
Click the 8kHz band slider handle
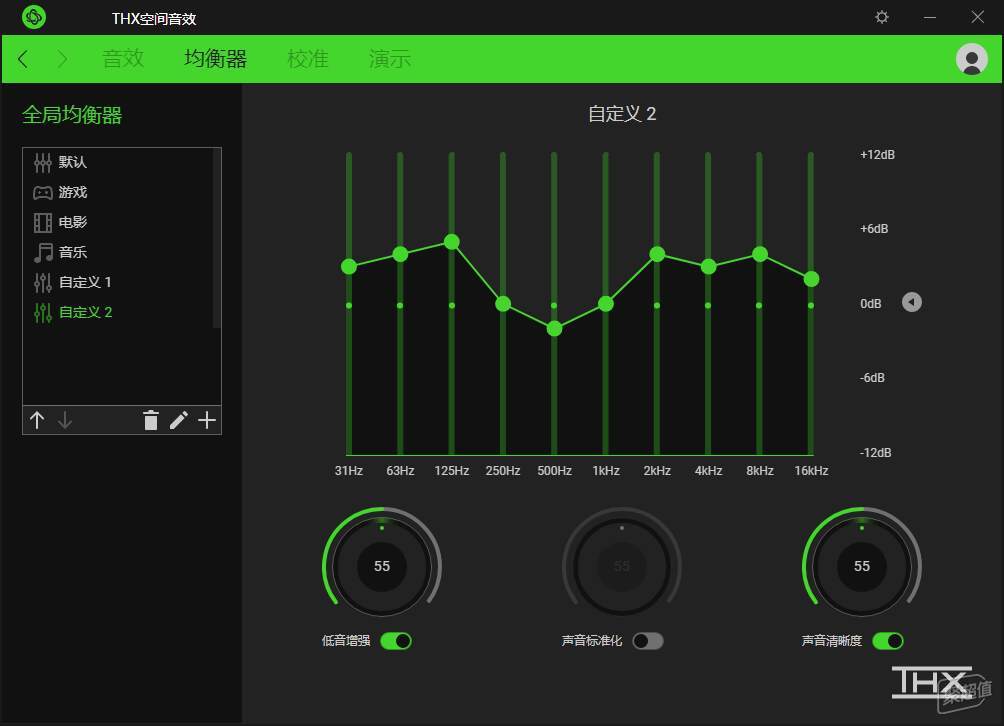click(x=760, y=254)
